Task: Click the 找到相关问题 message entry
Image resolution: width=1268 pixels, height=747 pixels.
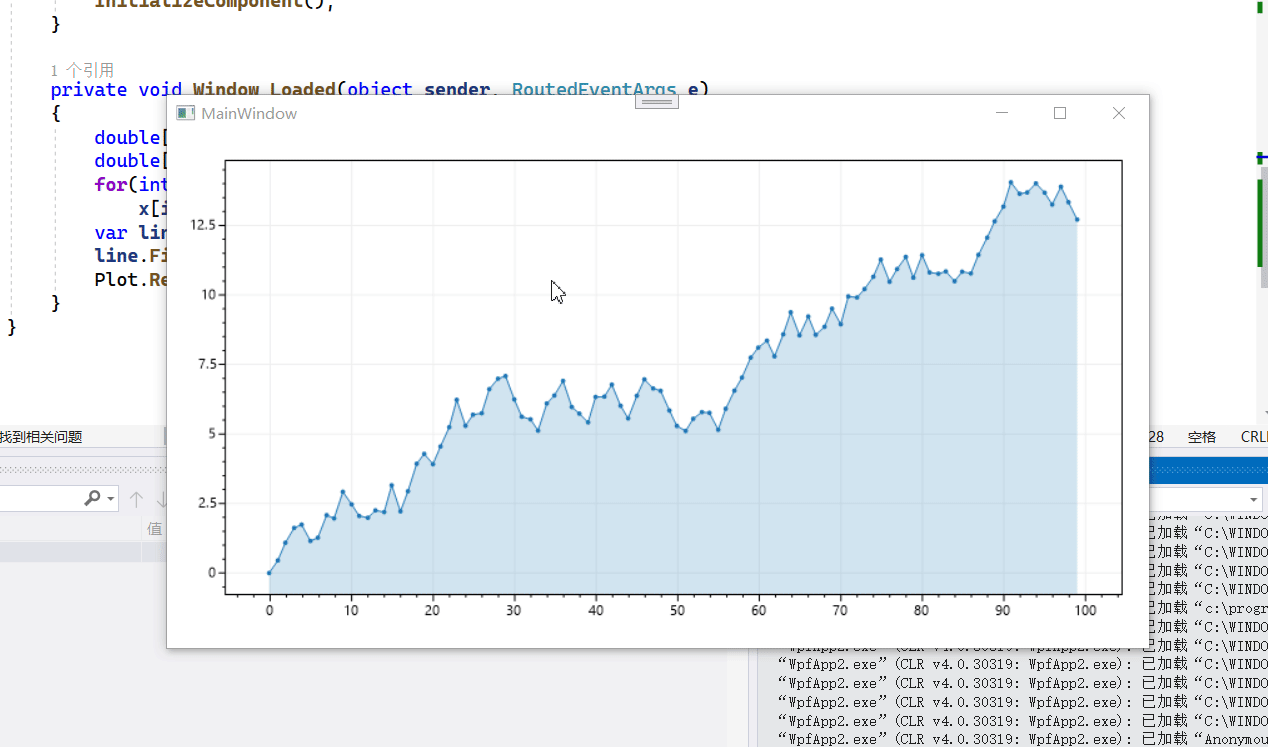Action: [x=40, y=436]
